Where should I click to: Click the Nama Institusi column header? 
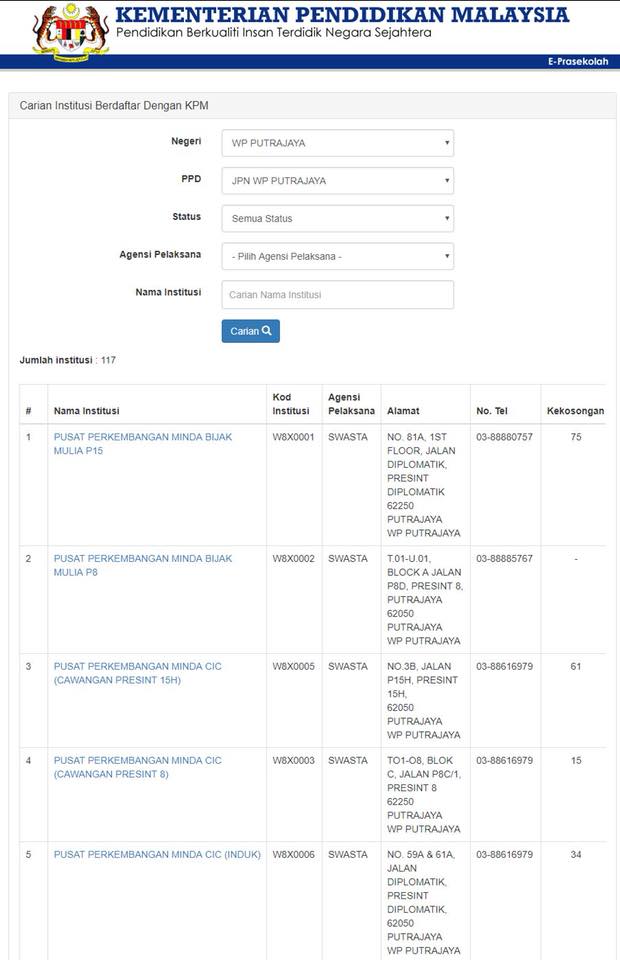coord(86,411)
